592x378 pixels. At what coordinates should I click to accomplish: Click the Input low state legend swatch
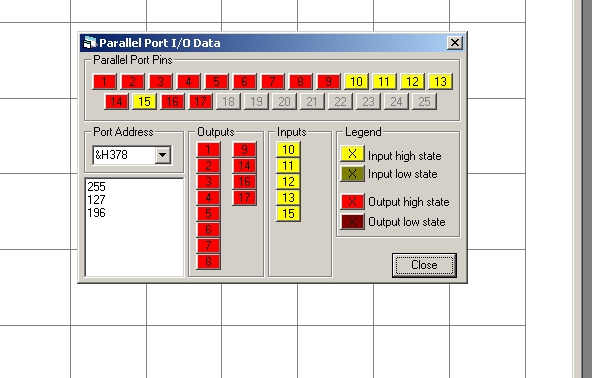click(352, 174)
